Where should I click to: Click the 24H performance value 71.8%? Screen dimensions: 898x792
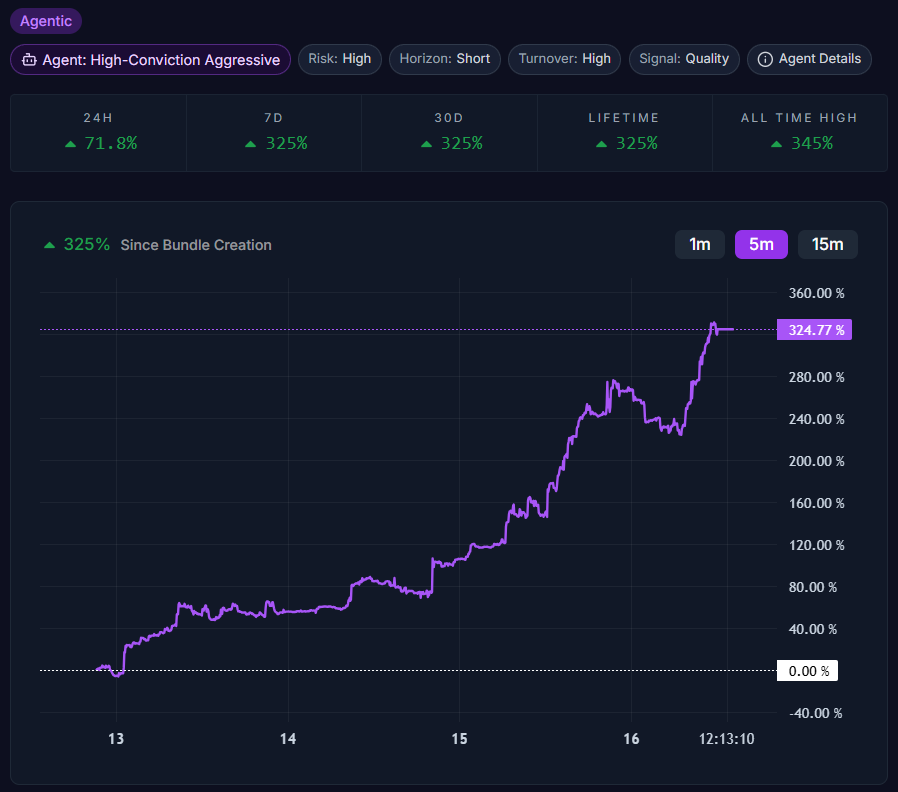(x=111, y=143)
